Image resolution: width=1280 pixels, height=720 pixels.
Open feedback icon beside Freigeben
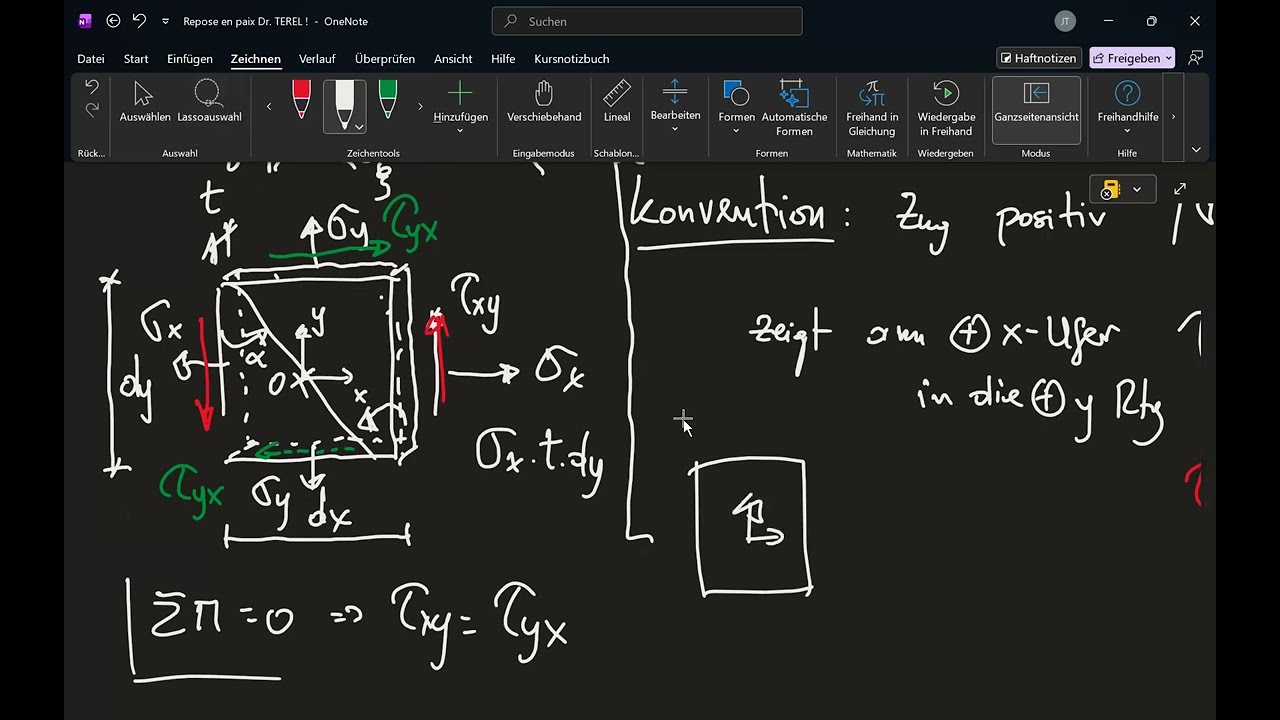coord(1195,58)
